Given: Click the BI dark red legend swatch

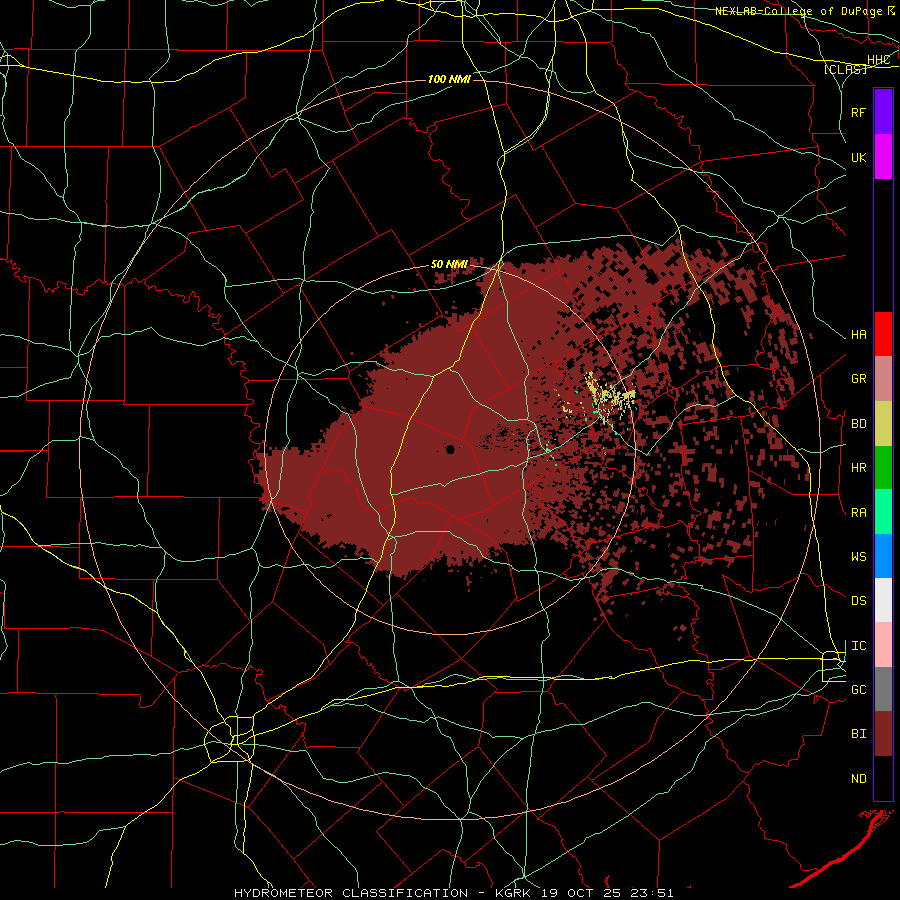Looking at the screenshot, I should click(883, 734).
